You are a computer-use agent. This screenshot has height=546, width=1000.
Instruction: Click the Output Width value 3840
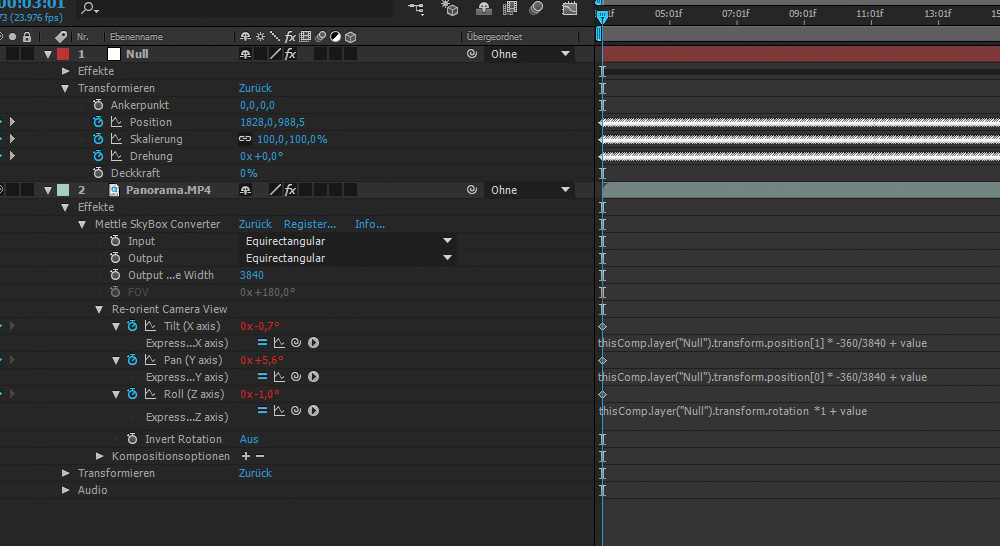pos(252,275)
